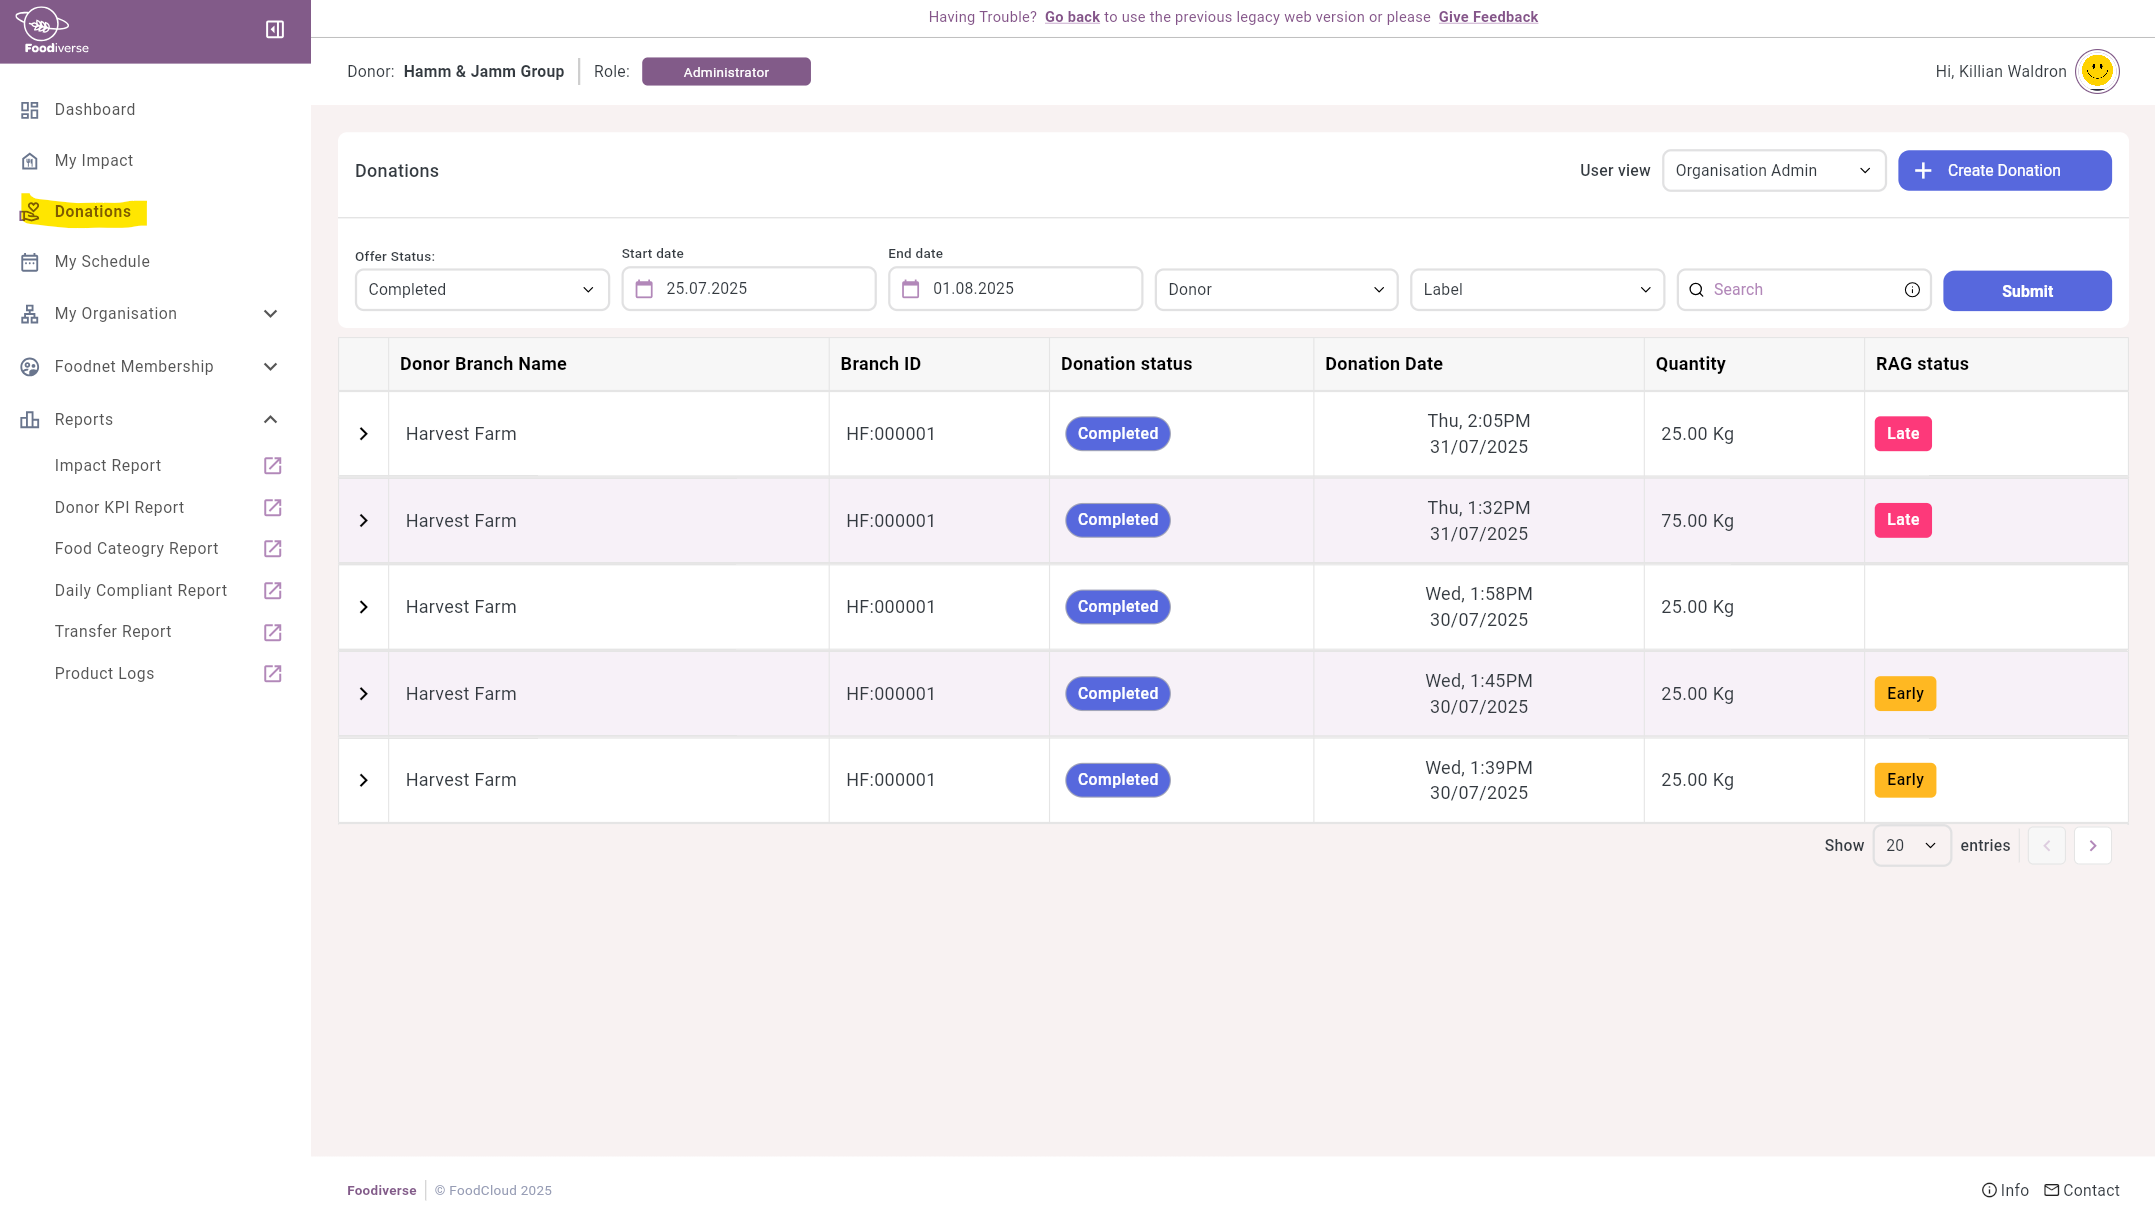Click the smiley user avatar
The width and height of the screenshot is (2155, 1223).
2096,71
